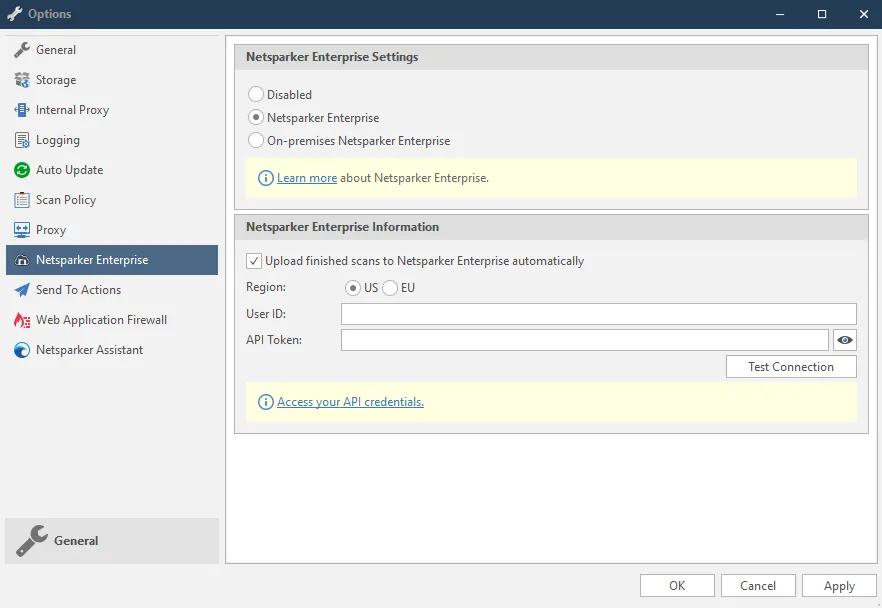Go to Proxy settings page
This screenshot has height=608, width=882.
(x=112, y=230)
